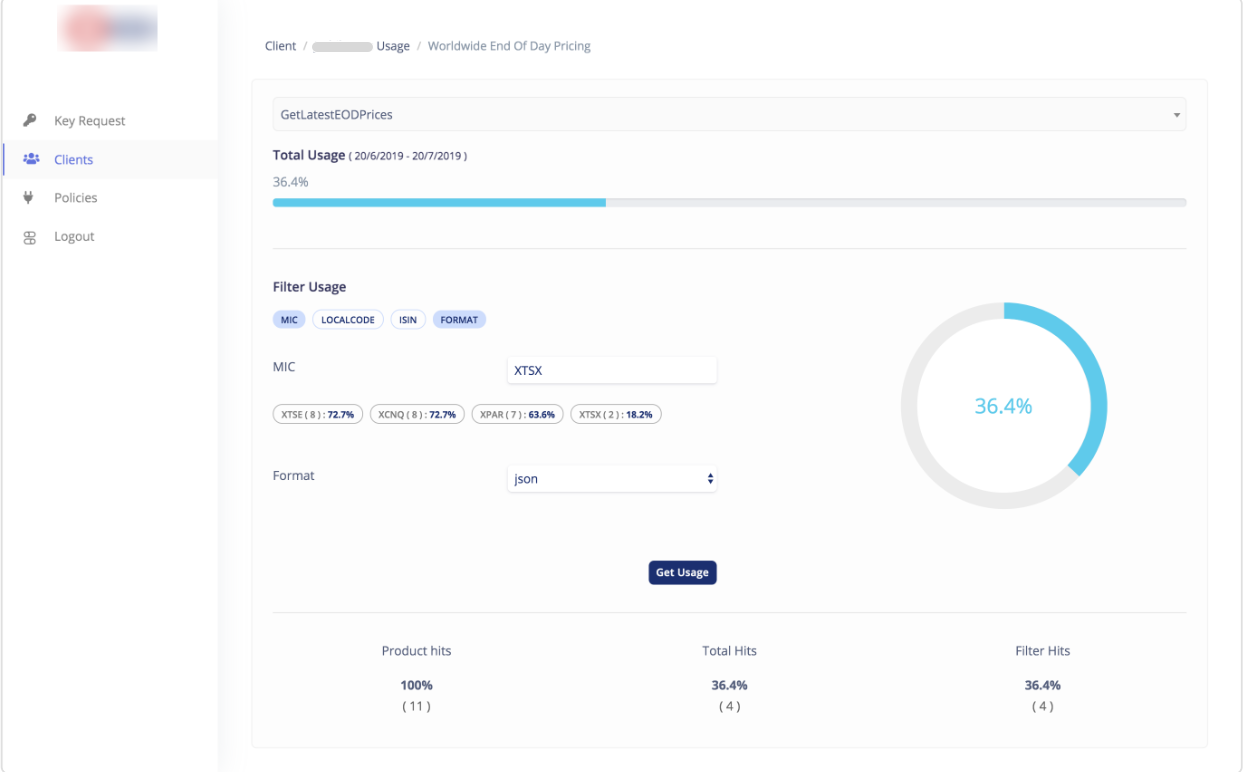Go to Policies in sidebar
Screen dimensions: 1244x772
(75, 198)
